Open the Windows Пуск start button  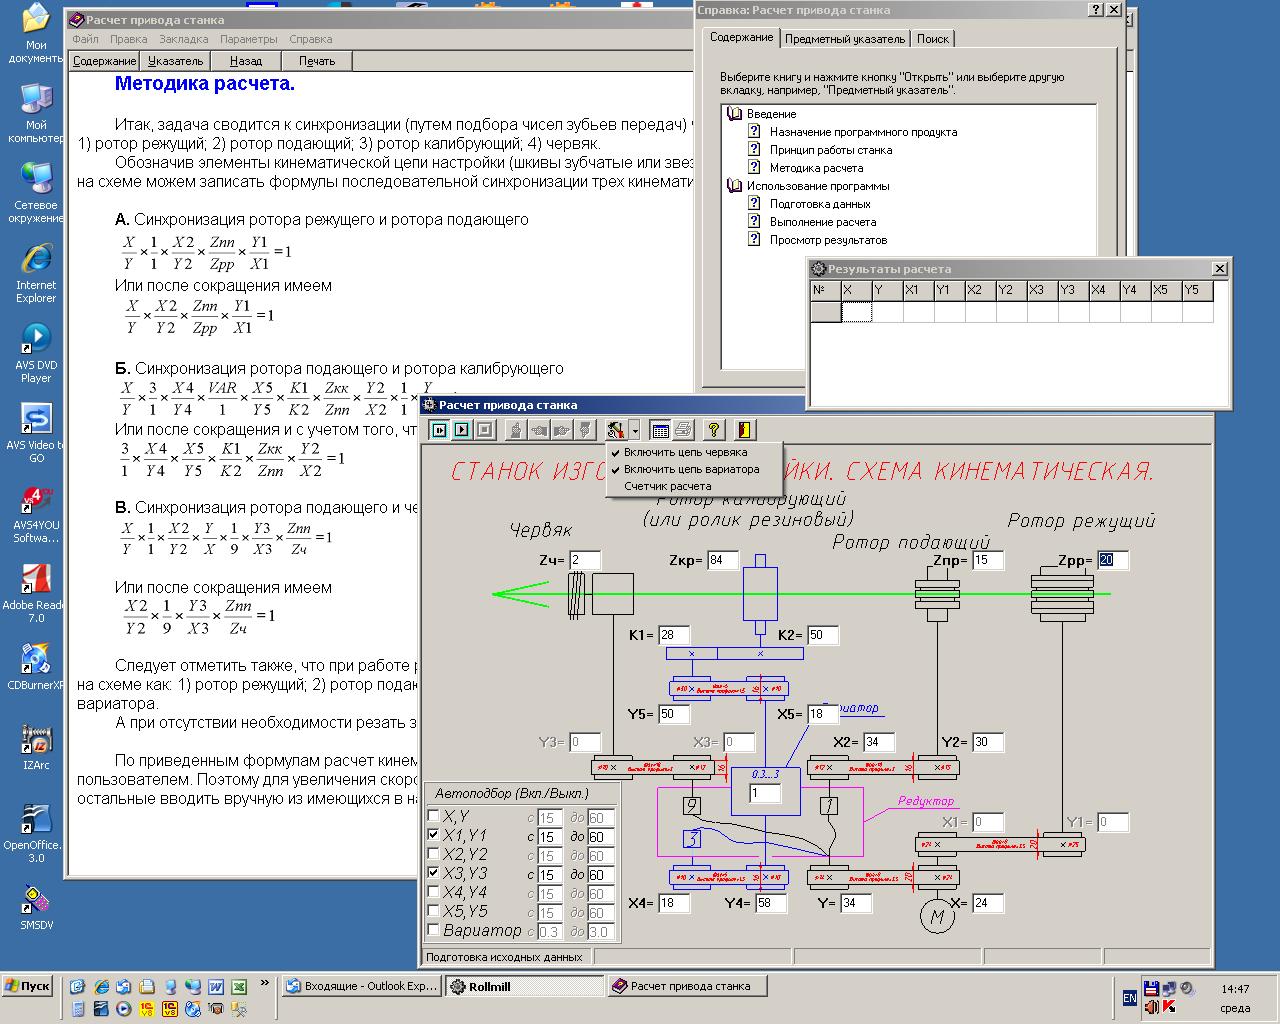click(x=28, y=986)
